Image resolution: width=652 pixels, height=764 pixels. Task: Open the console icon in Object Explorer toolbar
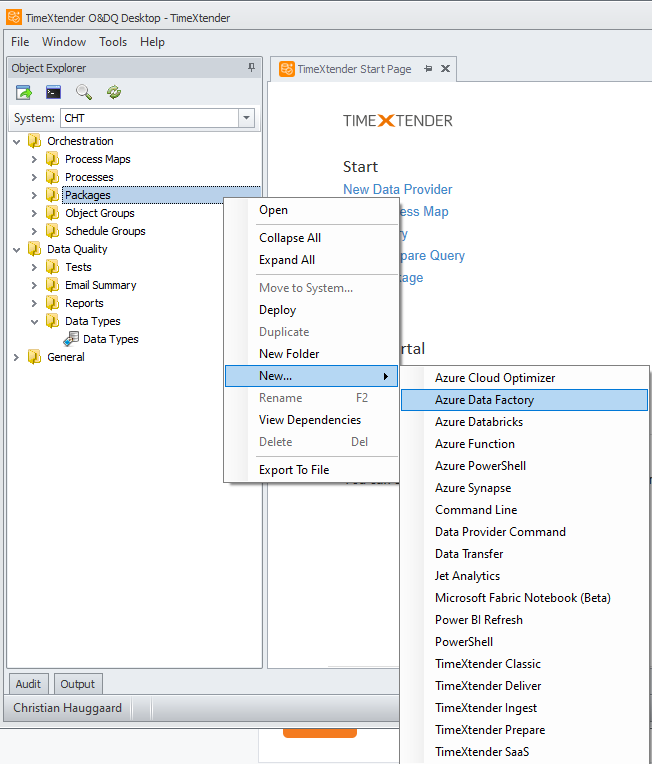point(54,92)
